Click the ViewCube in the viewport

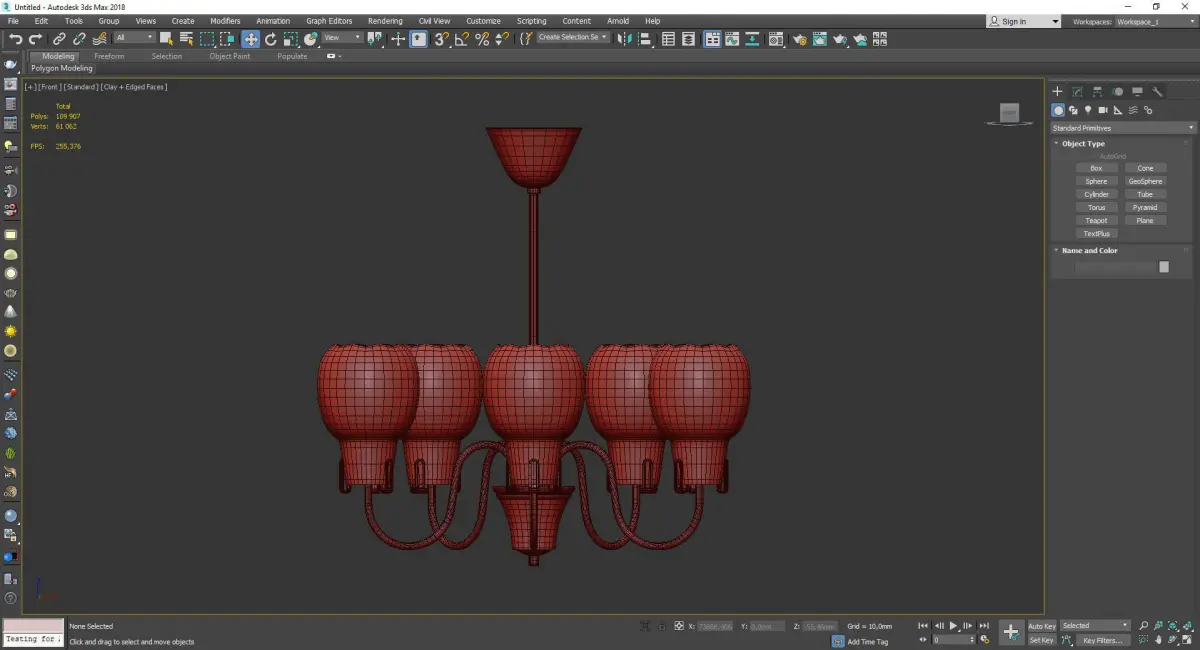click(1009, 114)
